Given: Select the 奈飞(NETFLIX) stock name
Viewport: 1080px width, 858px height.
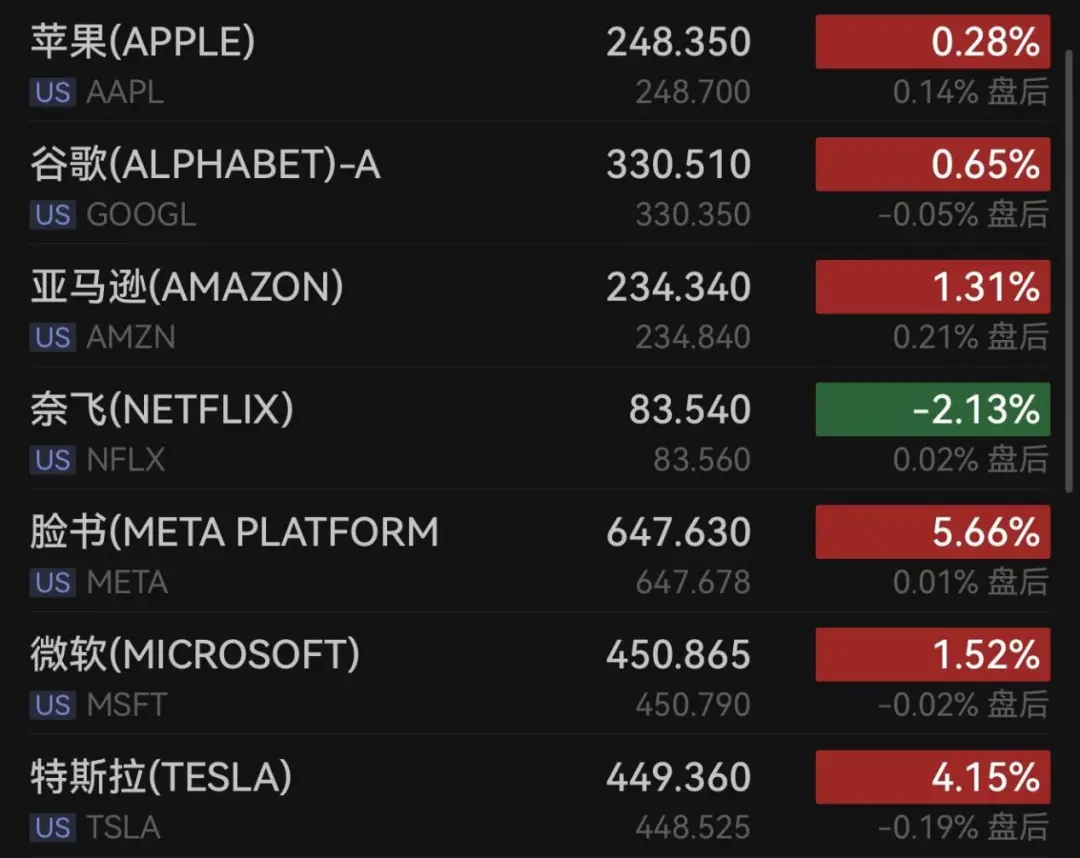Looking at the screenshot, I should pos(162,410).
